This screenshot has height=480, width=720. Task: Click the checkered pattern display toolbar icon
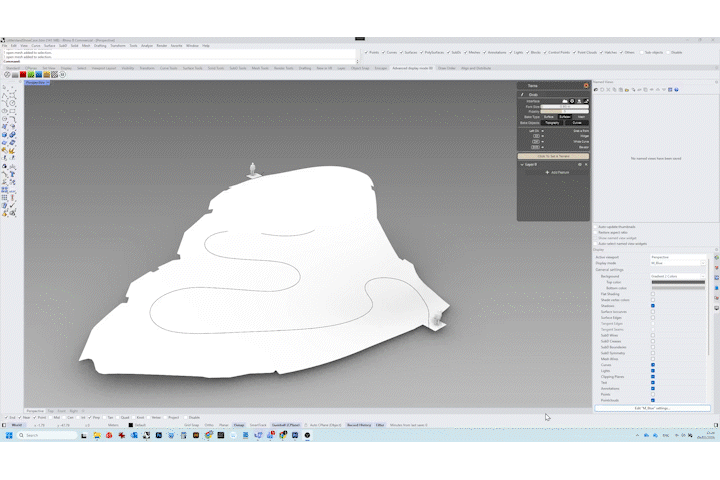54,74
